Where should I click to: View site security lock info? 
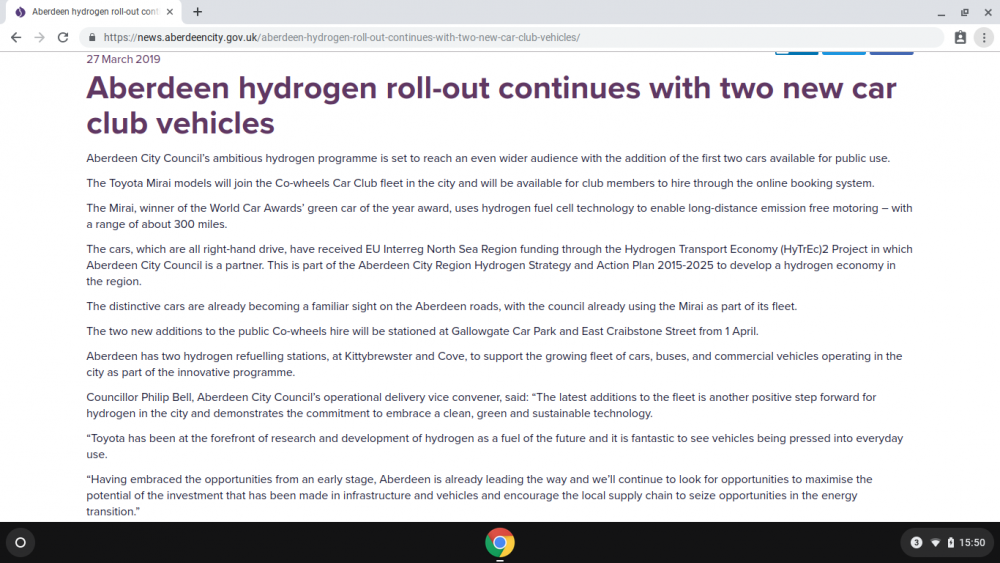(x=92, y=38)
